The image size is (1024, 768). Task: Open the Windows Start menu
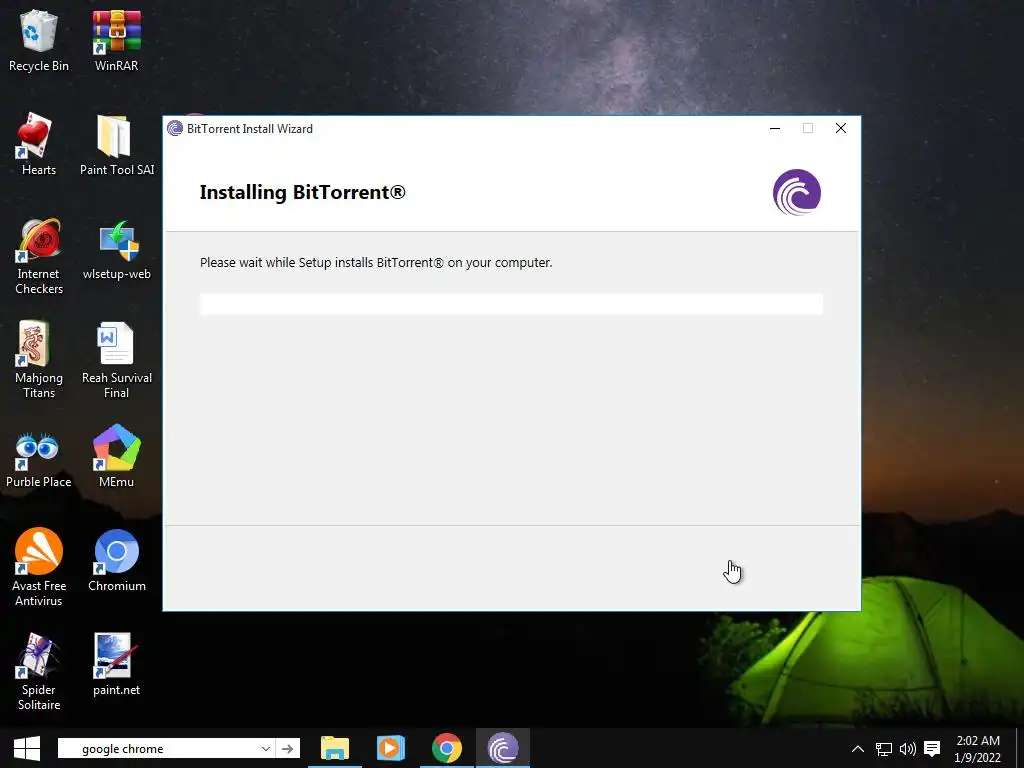tap(27, 748)
